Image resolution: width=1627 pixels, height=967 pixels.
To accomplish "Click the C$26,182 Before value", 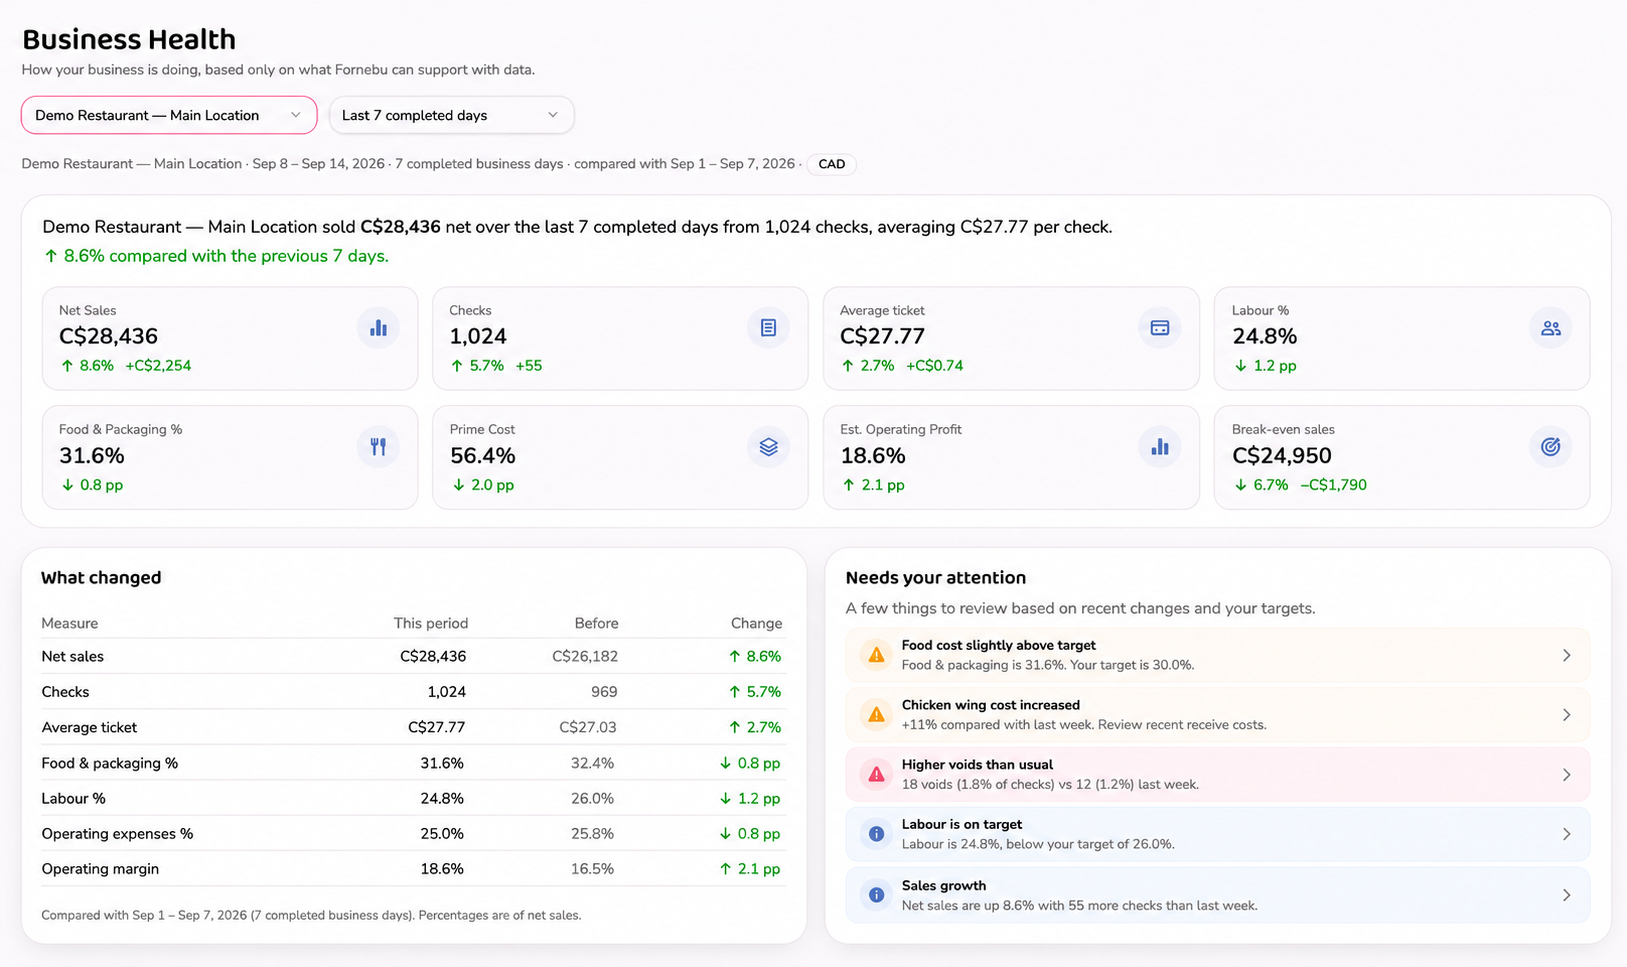I will (585, 657).
